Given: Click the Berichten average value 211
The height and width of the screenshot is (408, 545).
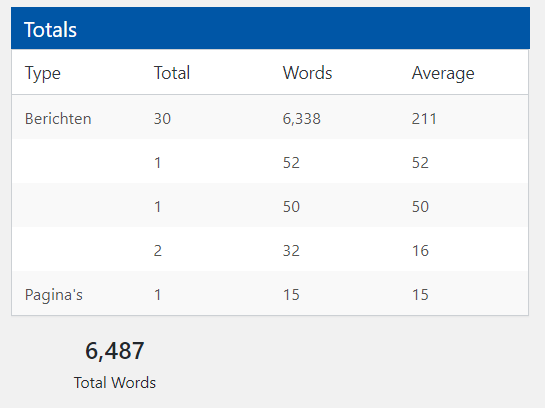Looking at the screenshot, I should [424, 119].
